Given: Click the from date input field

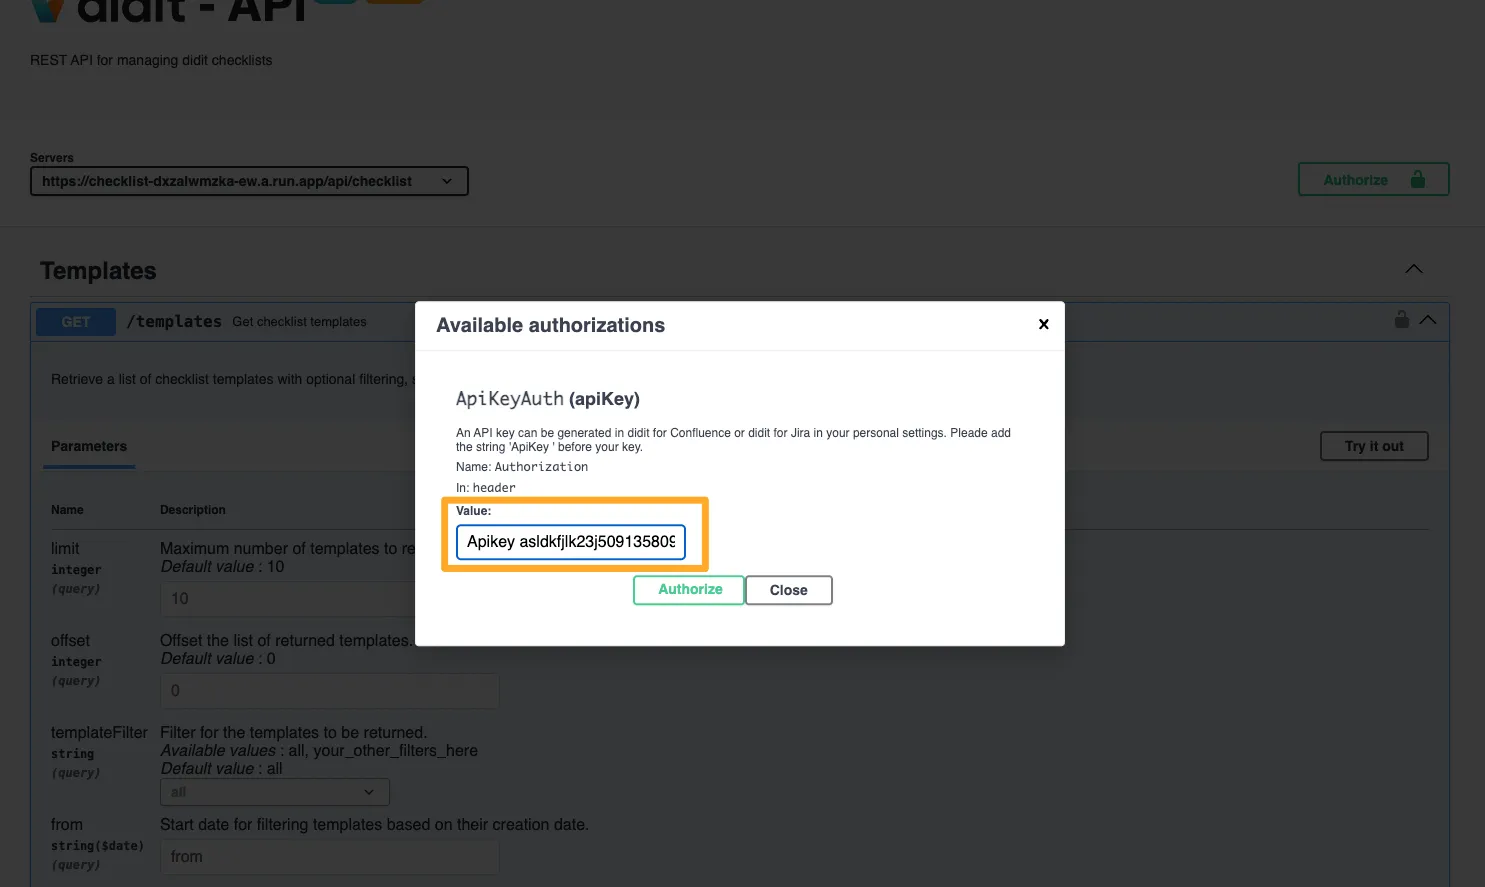Looking at the screenshot, I should (x=330, y=857).
